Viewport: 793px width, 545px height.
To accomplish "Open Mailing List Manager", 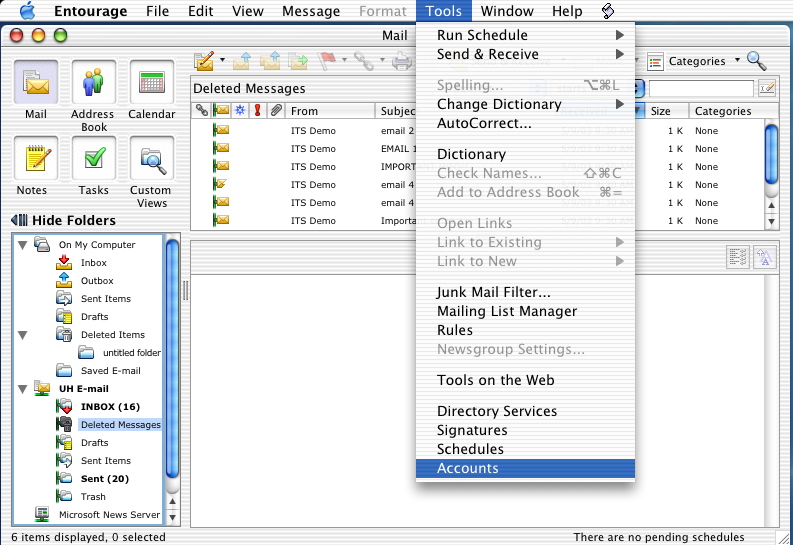I will point(525,311).
